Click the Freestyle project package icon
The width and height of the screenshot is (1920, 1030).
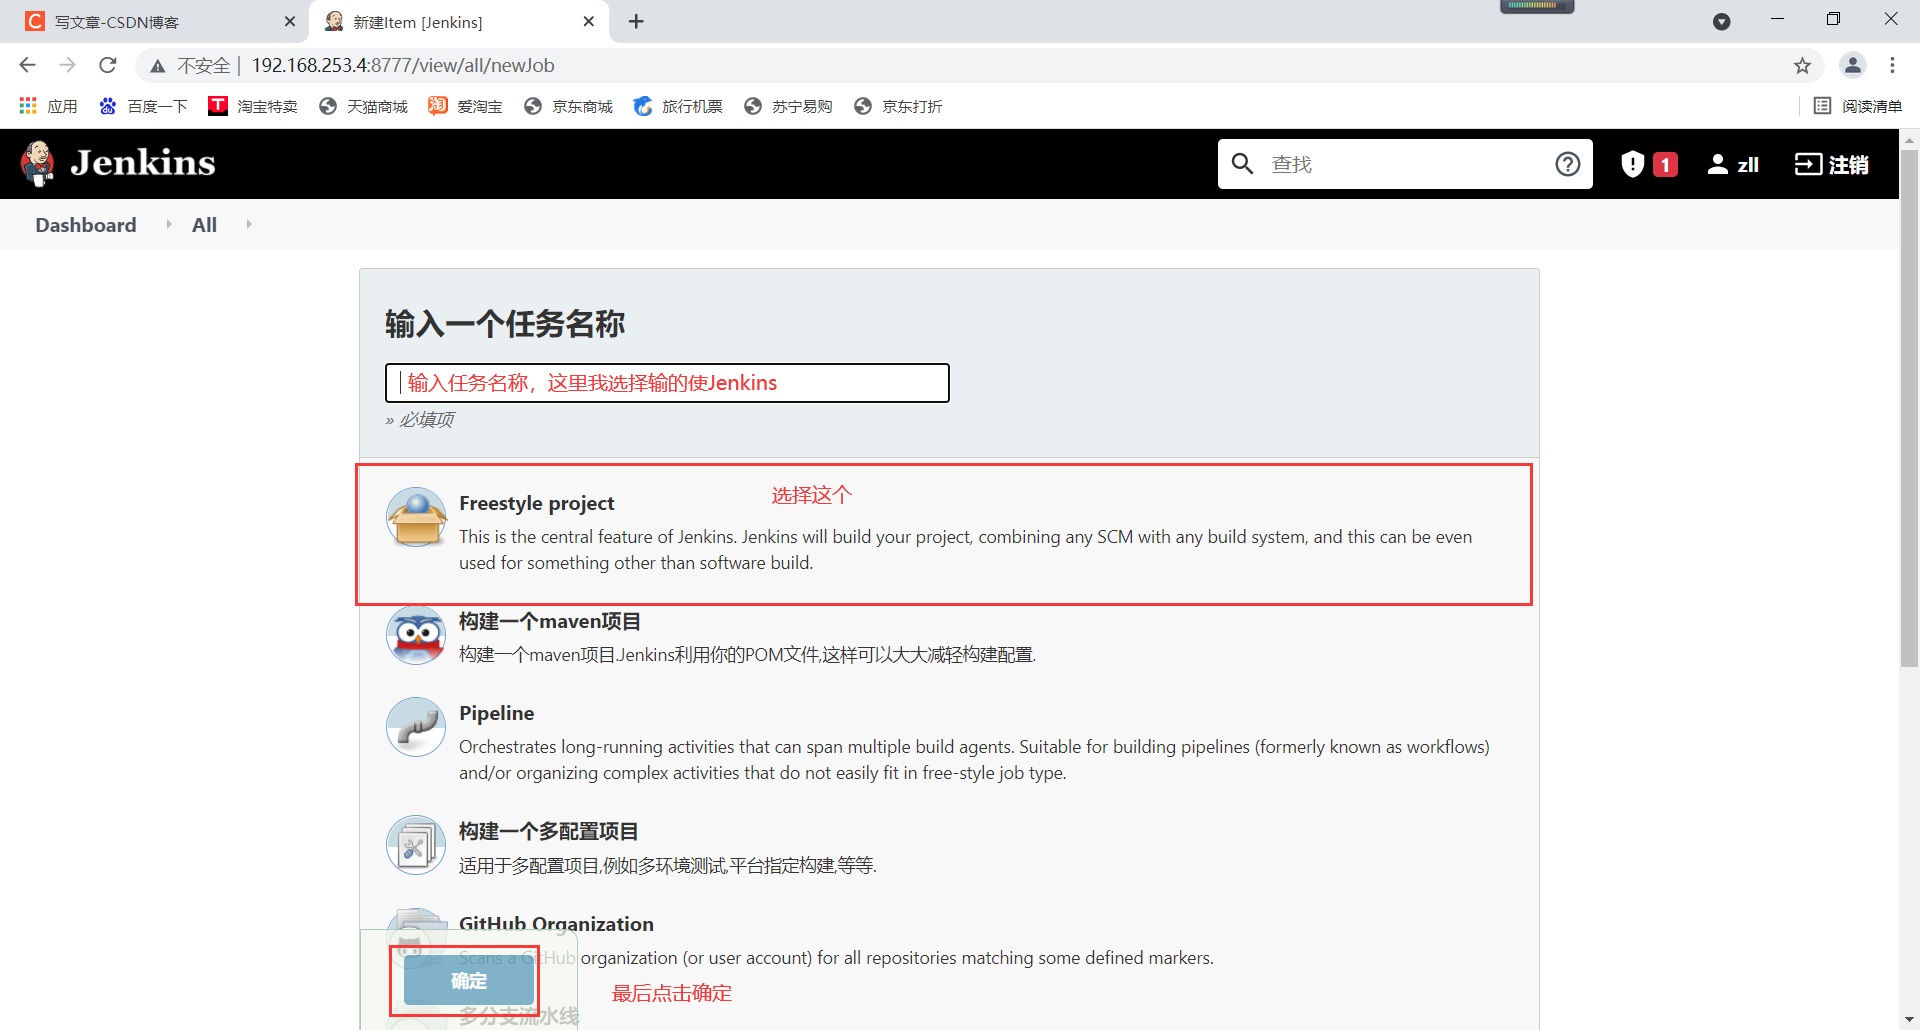click(416, 517)
